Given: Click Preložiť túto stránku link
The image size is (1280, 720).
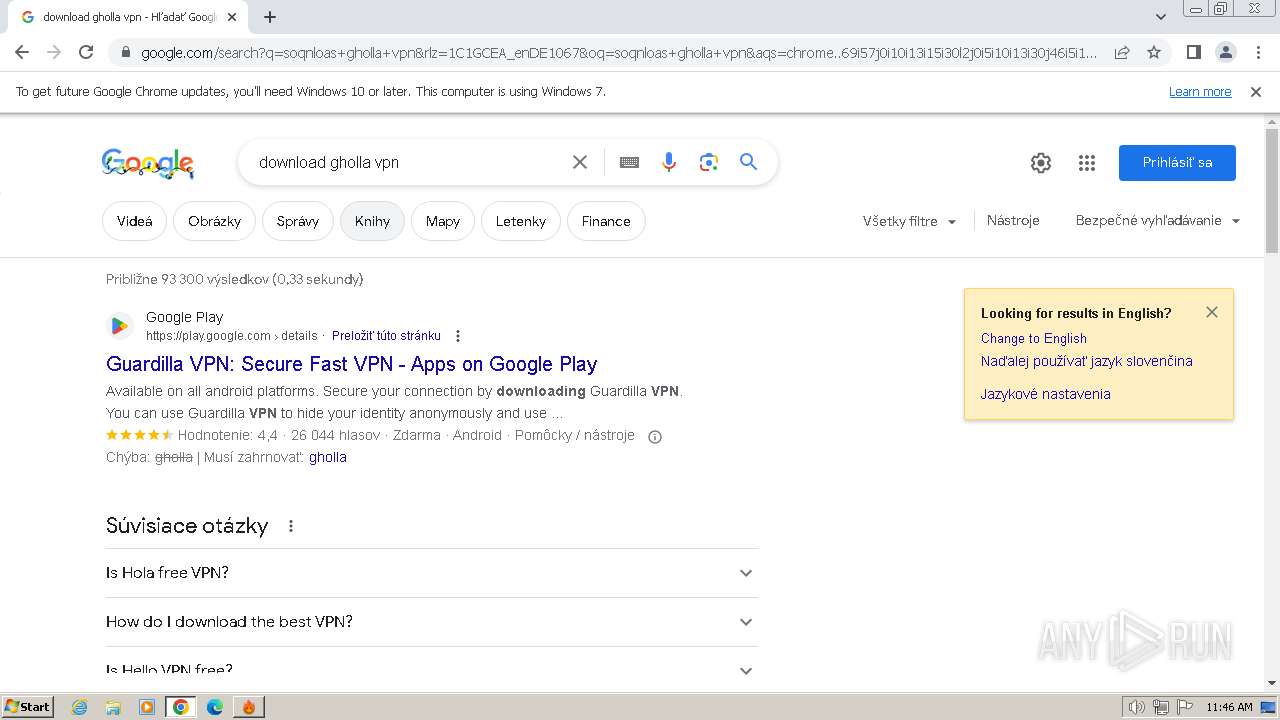Looking at the screenshot, I should (x=386, y=336).
